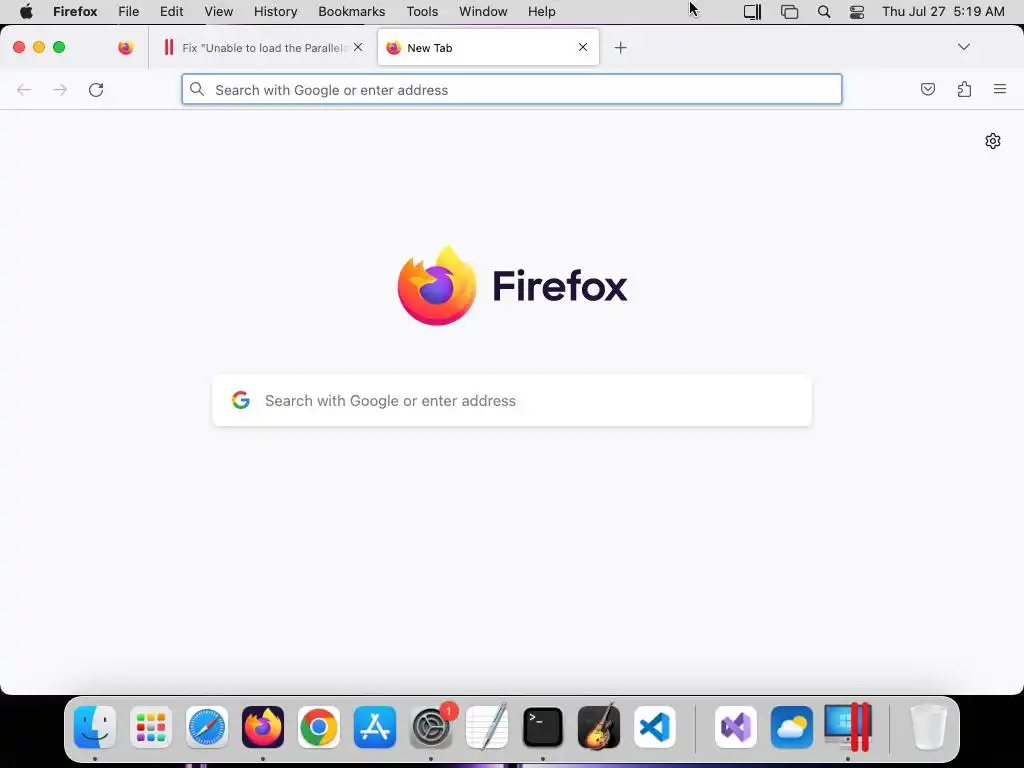
Task: Open Visual Studio Code from the Dock
Action: coord(654,727)
